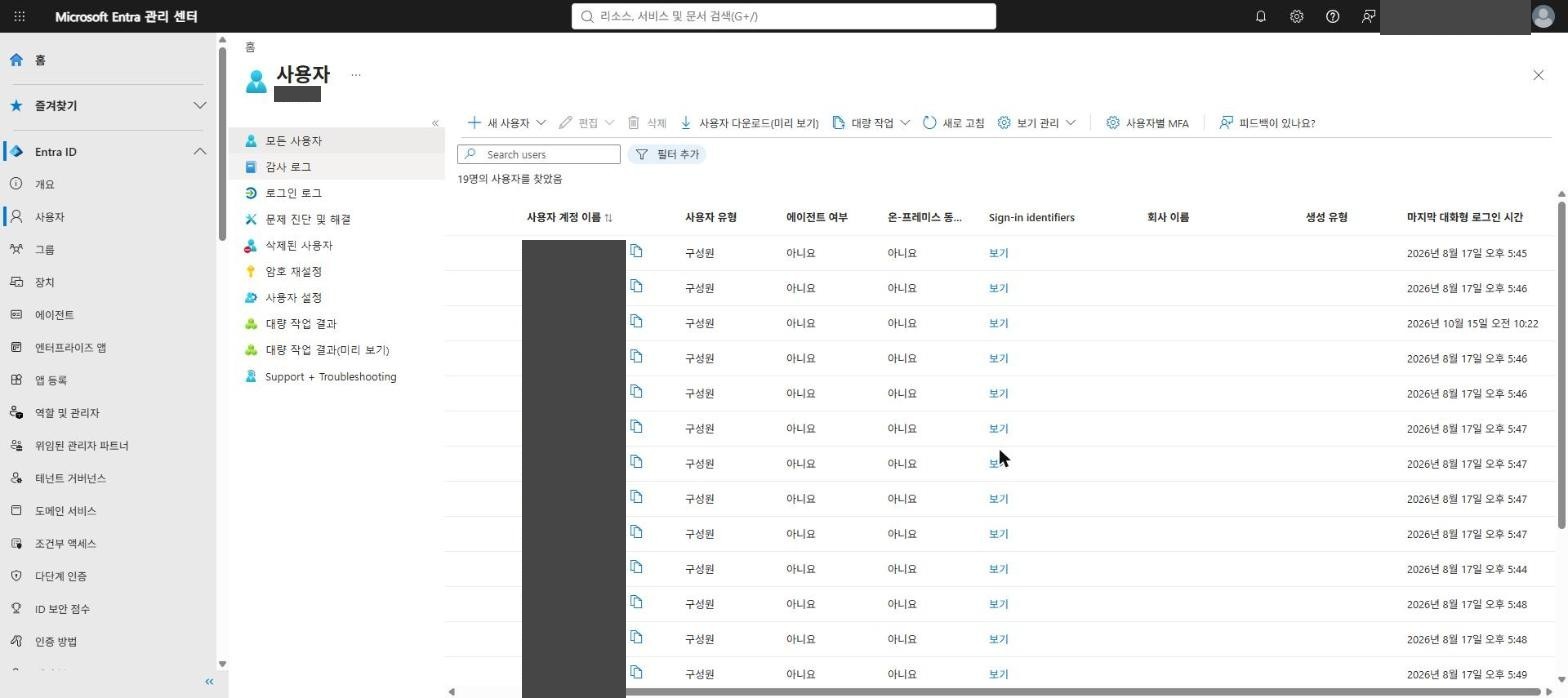Open the help question mark icon
The height and width of the screenshot is (698, 1568).
click(1332, 17)
